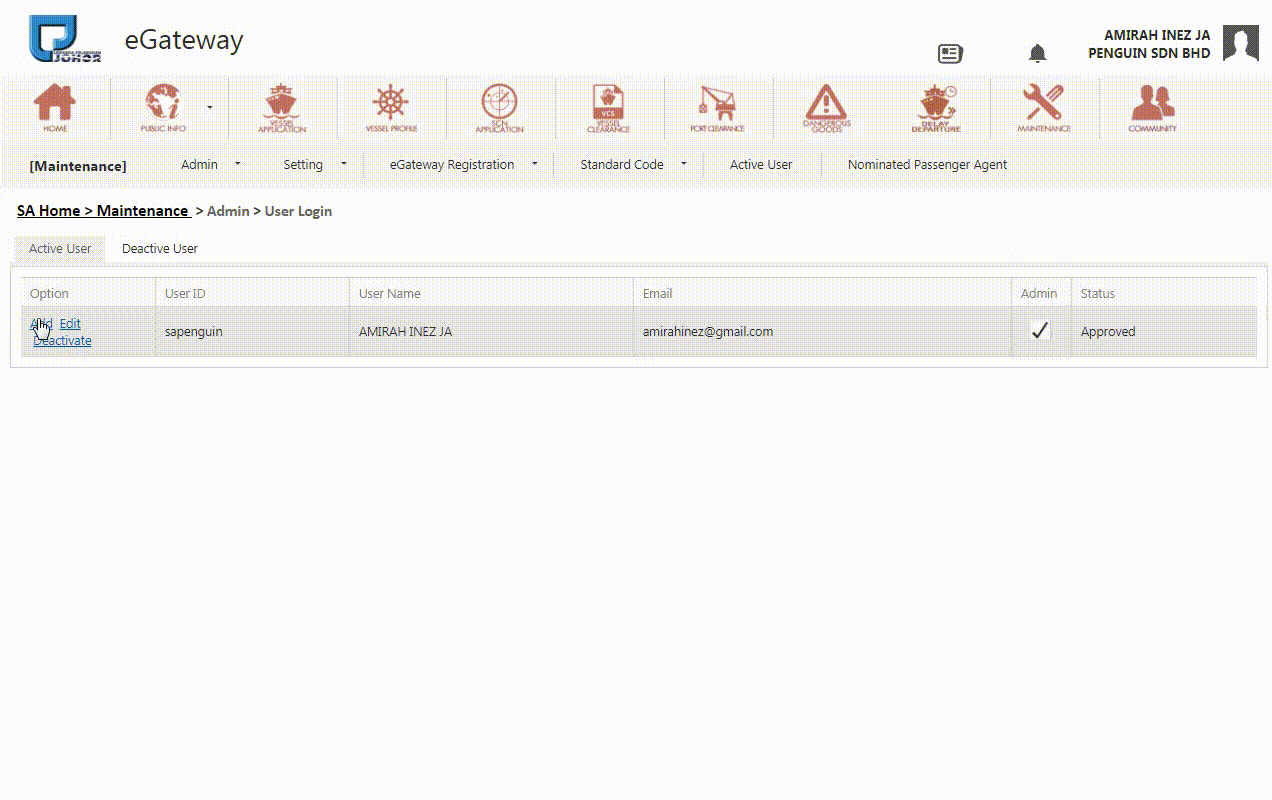
Task: Click the Deactivate link for sapenguin
Action: coord(62,341)
